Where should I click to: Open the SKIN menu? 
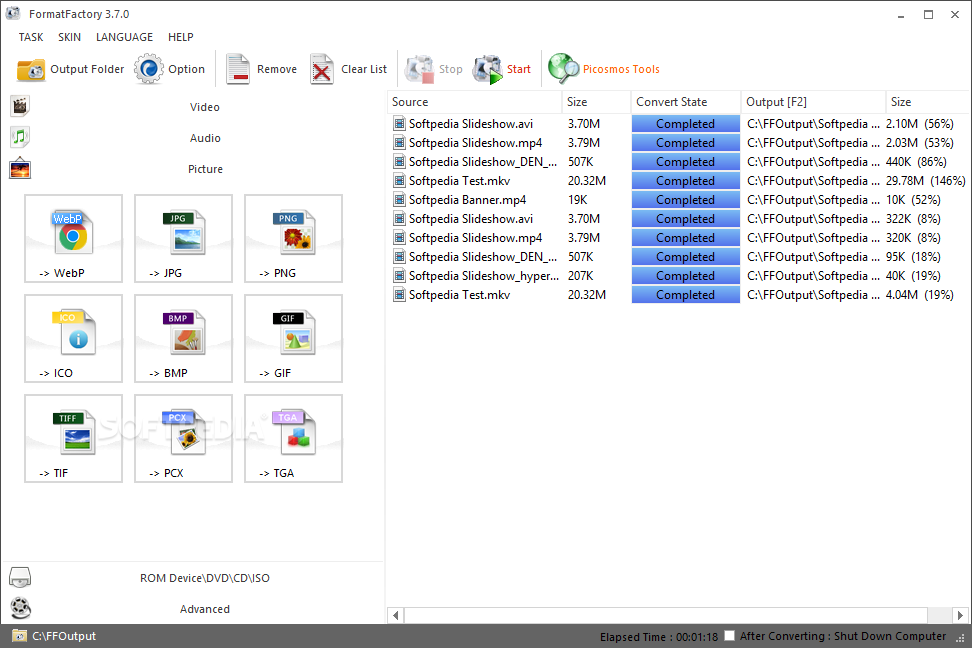[69, 37]
